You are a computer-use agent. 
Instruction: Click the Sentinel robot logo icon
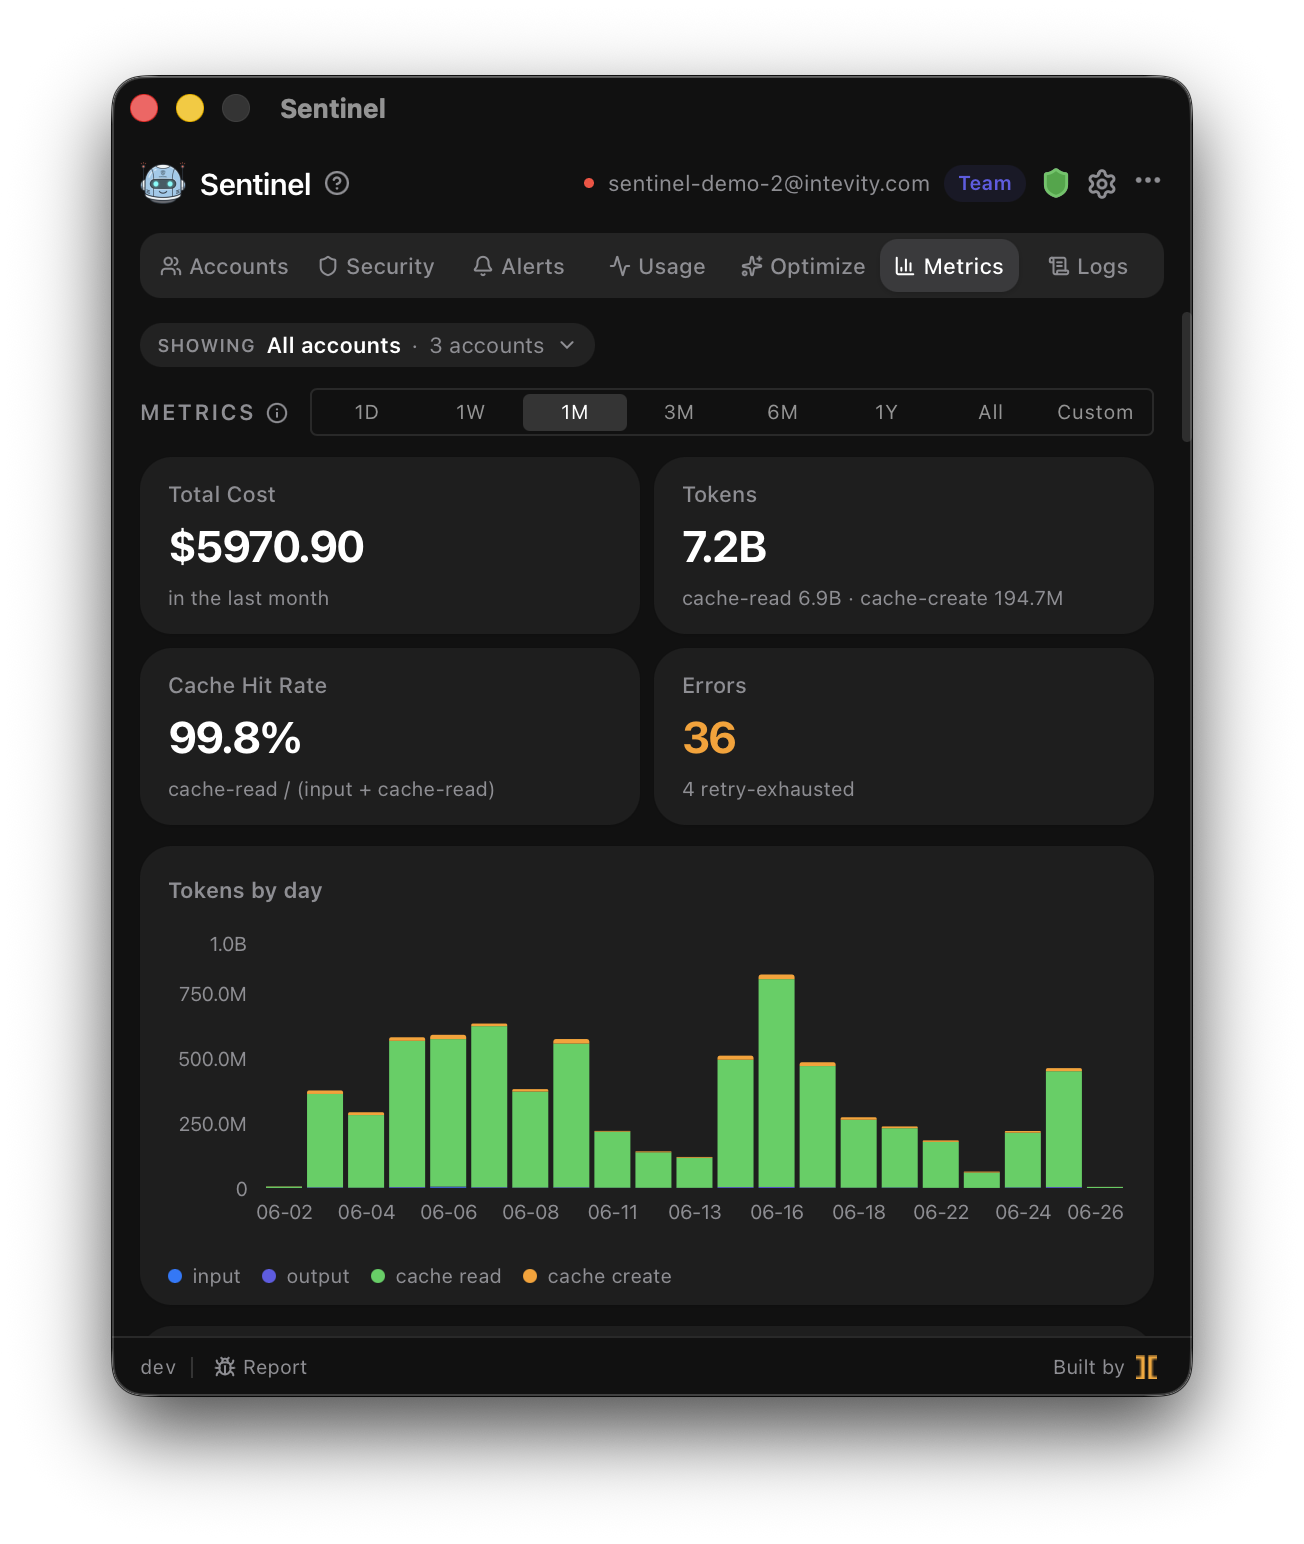pyautogui.click(x=163, y=184)
